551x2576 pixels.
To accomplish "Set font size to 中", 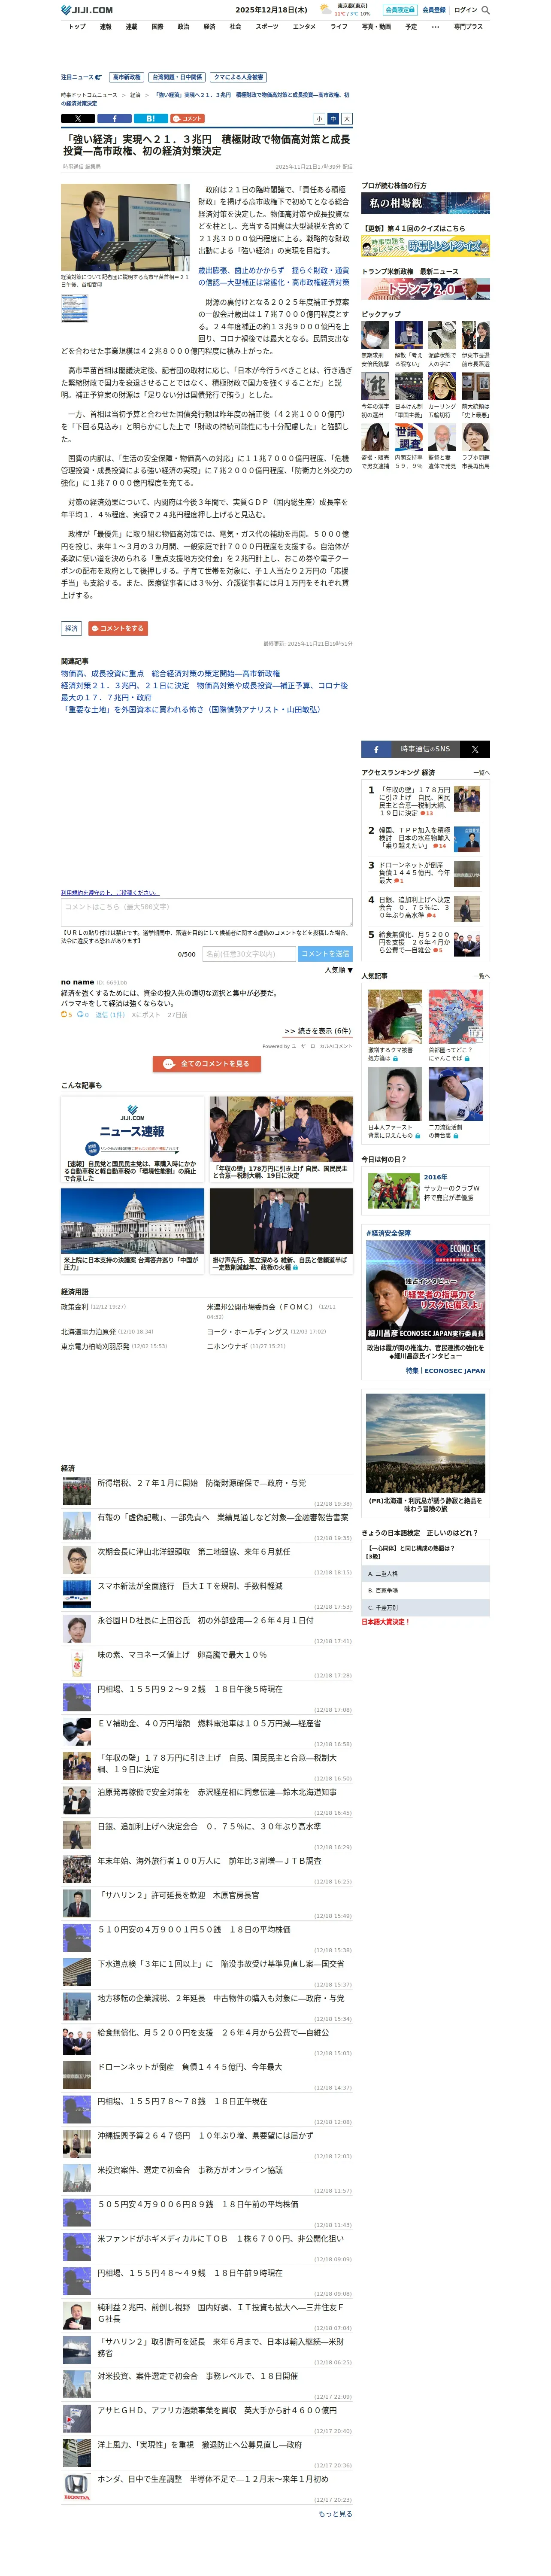I will coord(333,119).
